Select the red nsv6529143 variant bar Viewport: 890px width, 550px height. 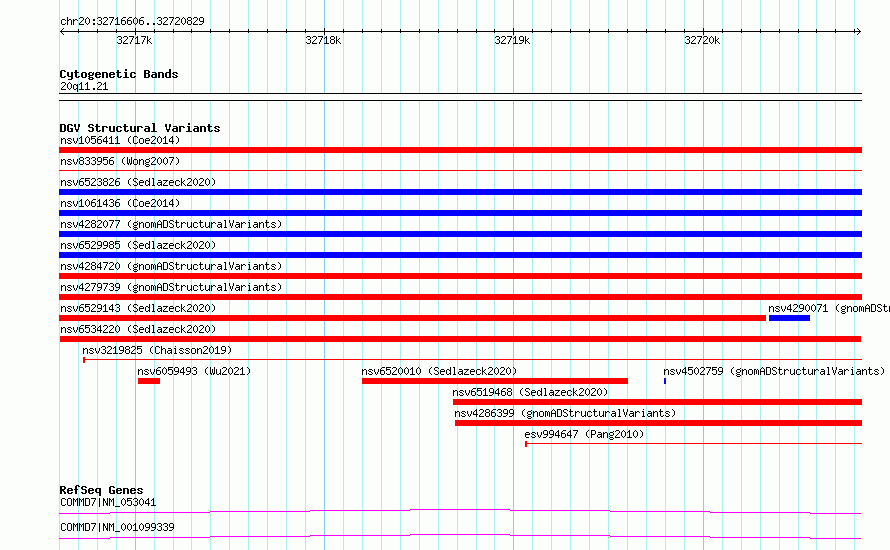pos(413,318)
